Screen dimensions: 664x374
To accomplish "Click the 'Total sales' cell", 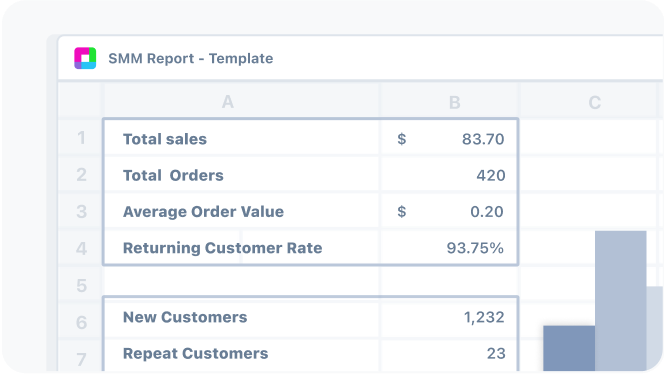I will 242,138.
